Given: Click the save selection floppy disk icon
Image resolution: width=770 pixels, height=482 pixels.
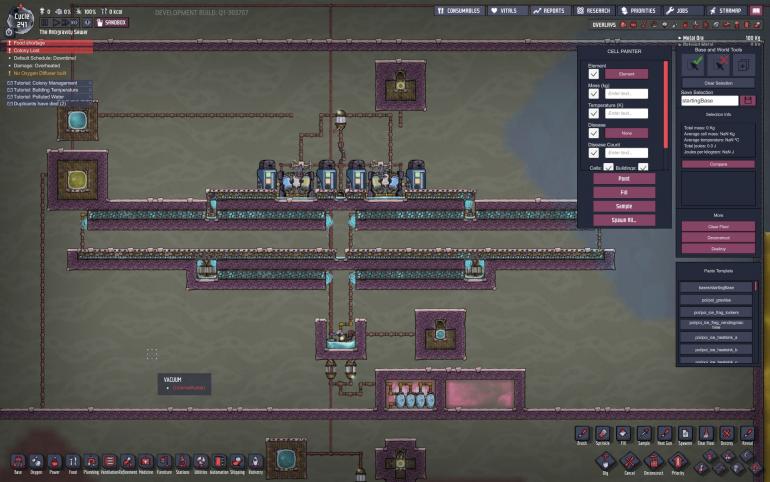Looking at the screenshot, I should tap(747, 100).
